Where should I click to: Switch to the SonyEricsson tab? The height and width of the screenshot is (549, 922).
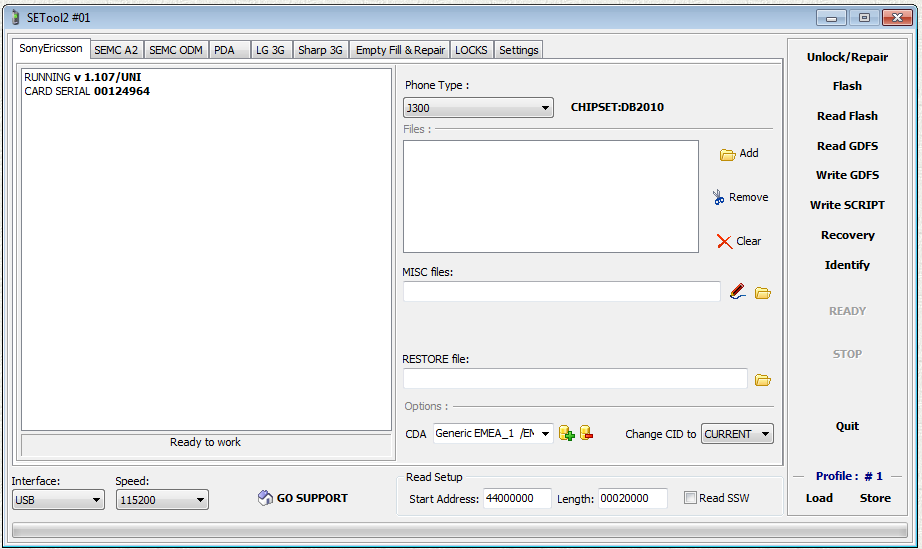(x=51, y=48)
